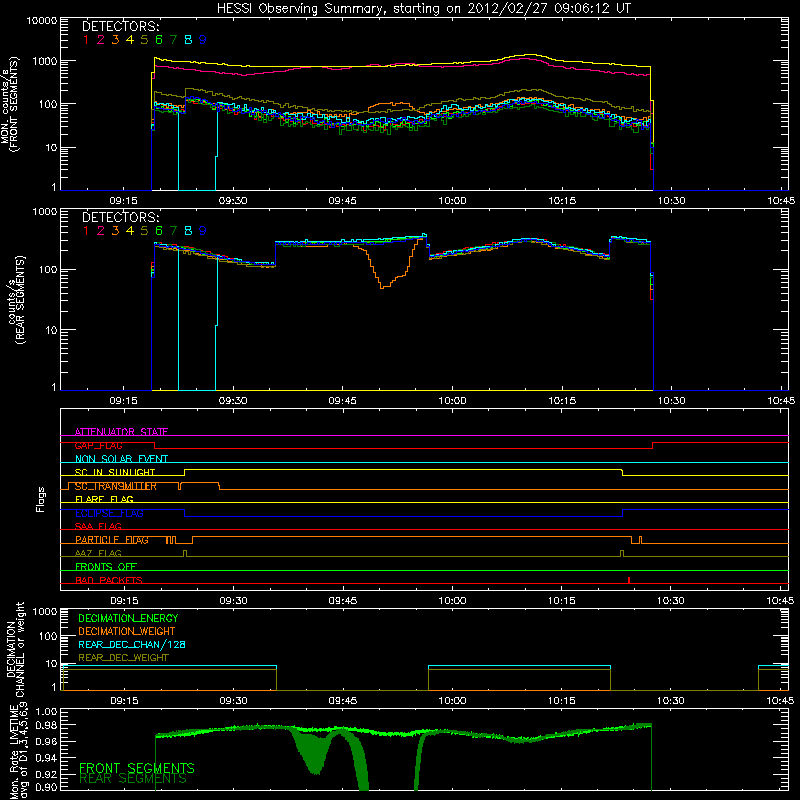Click the FRONTS_OFF flag label
The width and height of the screenshot is (800, 800).
106,567
